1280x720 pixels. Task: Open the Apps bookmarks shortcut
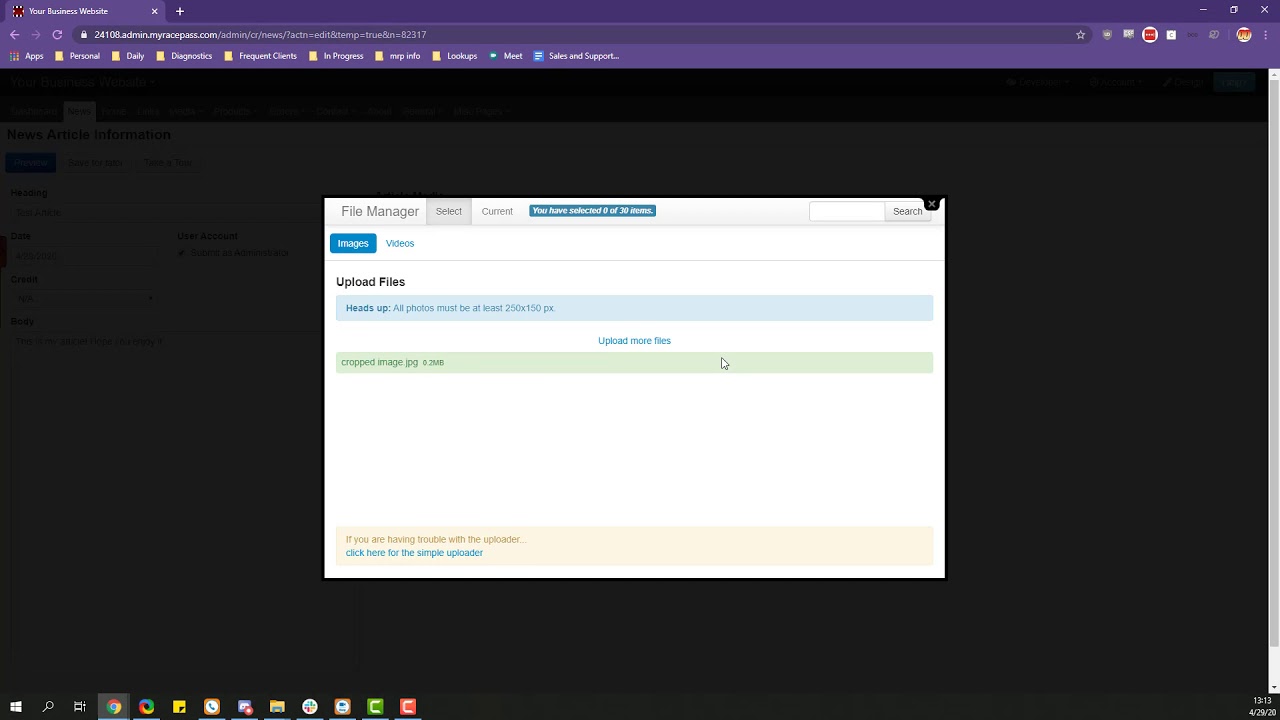pyautogui.click(x=27, y=56)
